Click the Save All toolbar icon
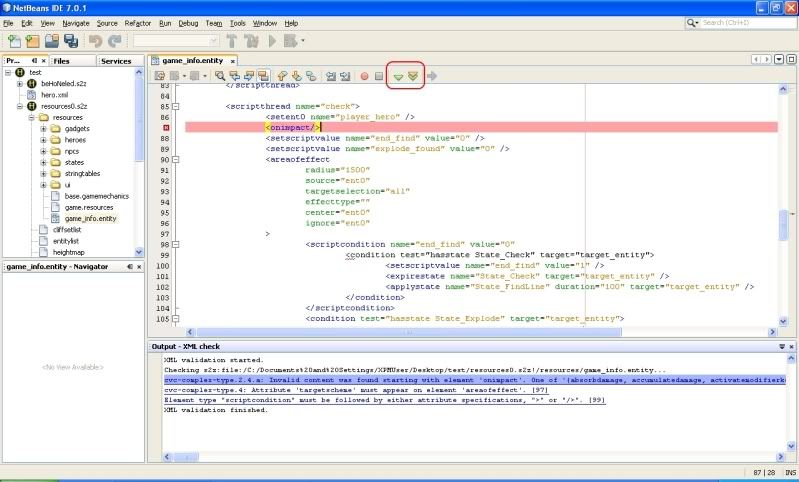The height and width of the screenshot is (482, 799). (71, 41)
